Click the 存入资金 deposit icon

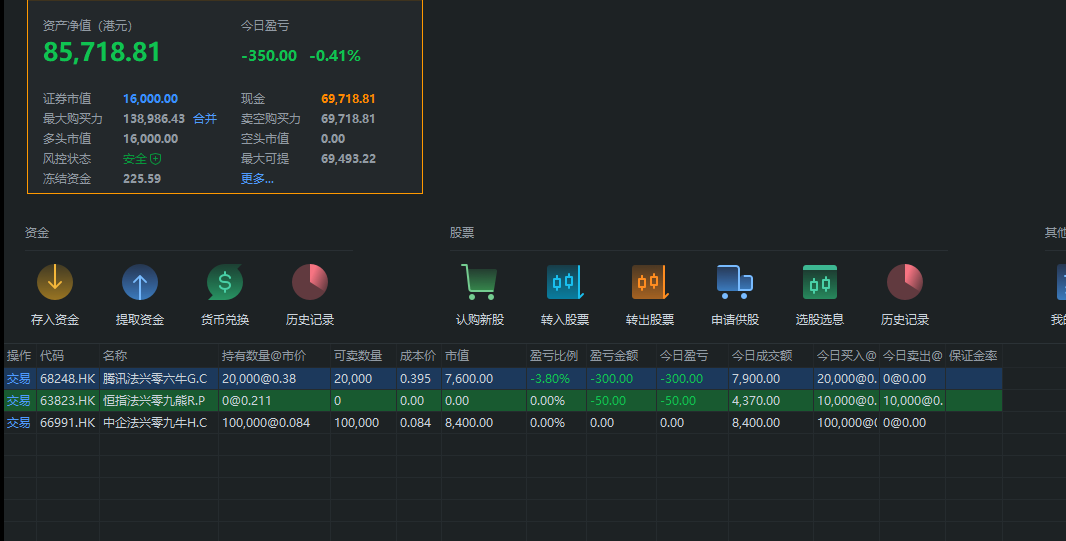tap(54, 281)
